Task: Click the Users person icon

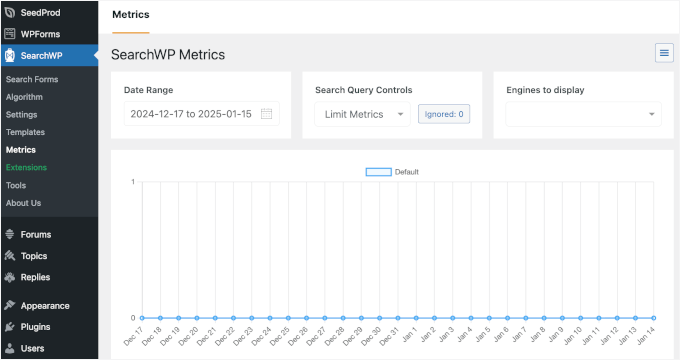Action: pyautogui.click(x=10, y=348)
